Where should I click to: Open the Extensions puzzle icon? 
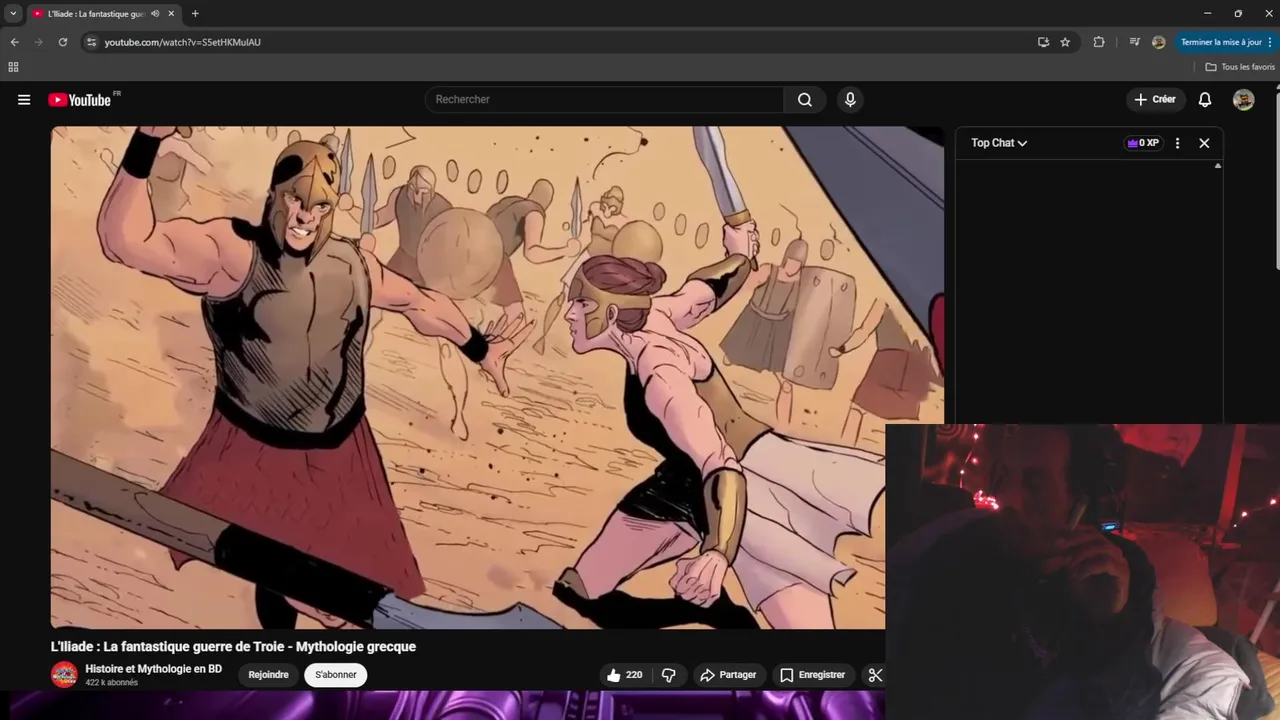pos(1099,42)
